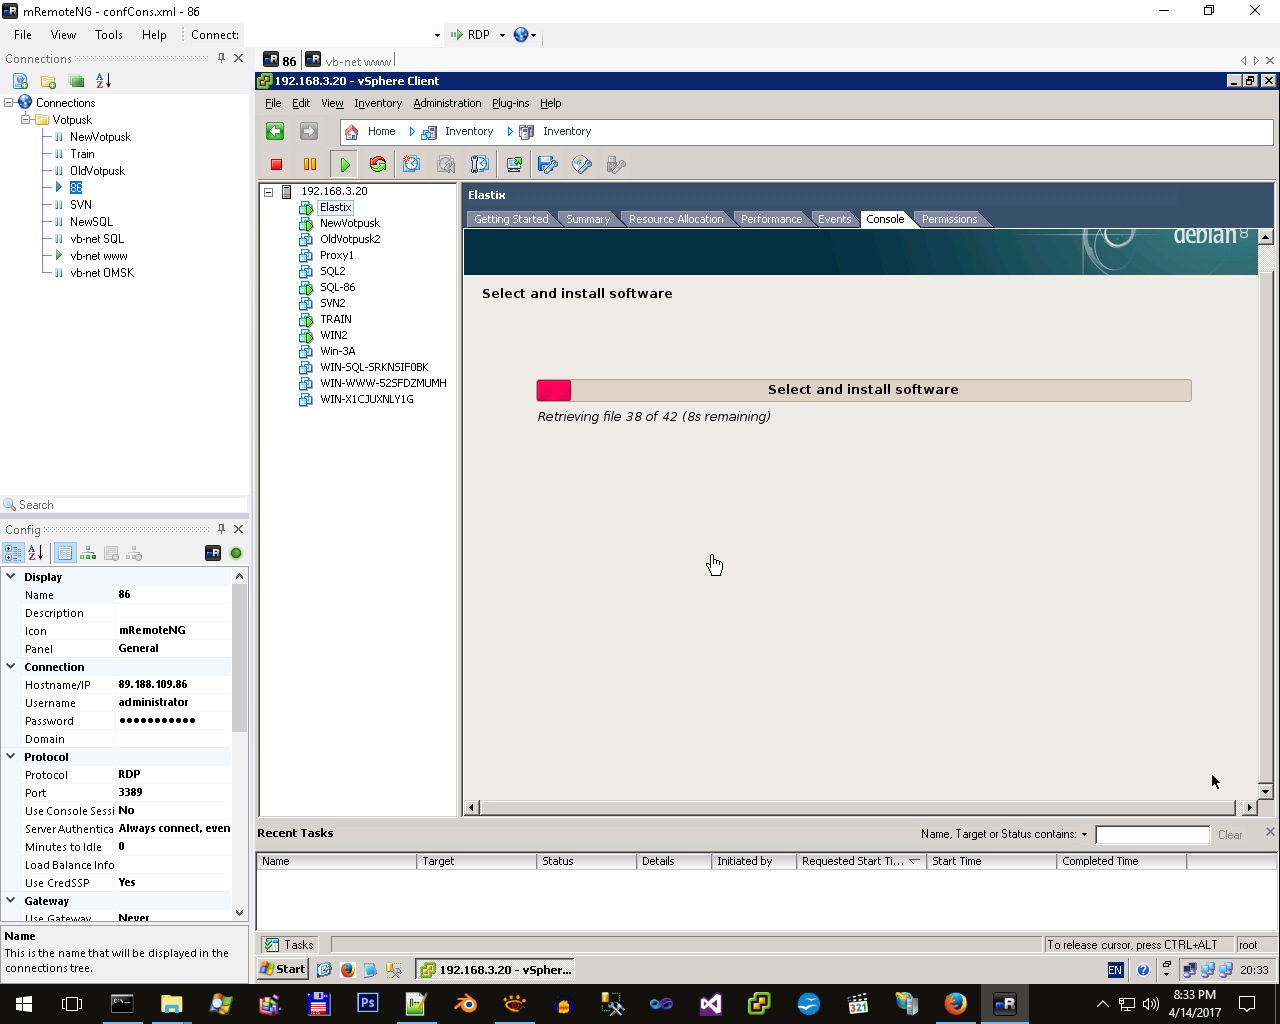
Task: Click the Clear button in Recent Tasks
Action: [x=1230, y=835]
